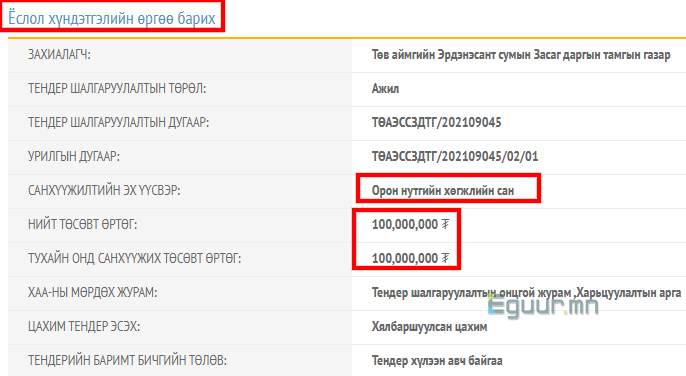This screenshot has width=686, height=376.
Task: Click the Хялбаршуулсан цахим value
Action: 429,327
